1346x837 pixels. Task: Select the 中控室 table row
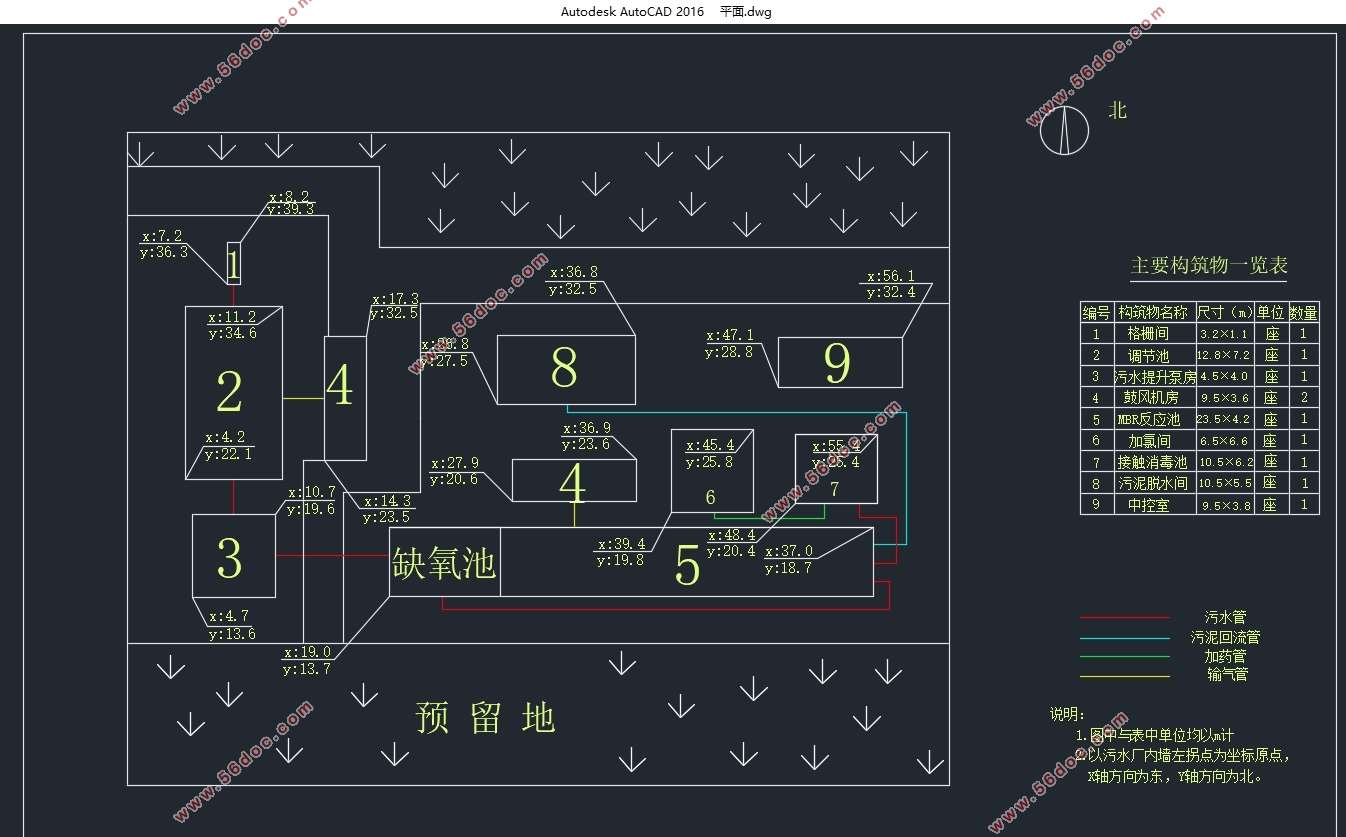pyautogui.click(x=1199, y=505)
